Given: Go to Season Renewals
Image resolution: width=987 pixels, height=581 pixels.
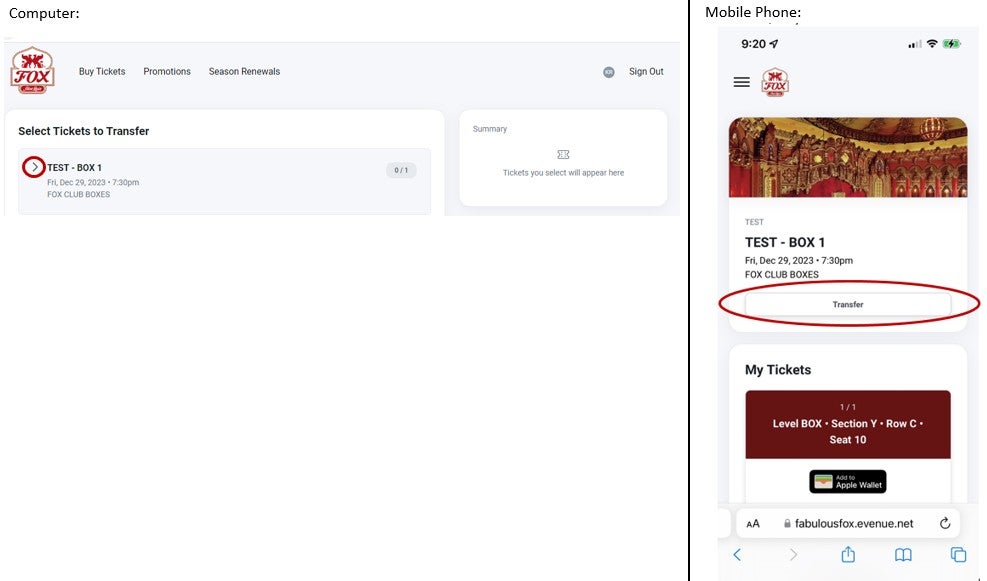Looking at the screenshot, I should tap(244, 72).
